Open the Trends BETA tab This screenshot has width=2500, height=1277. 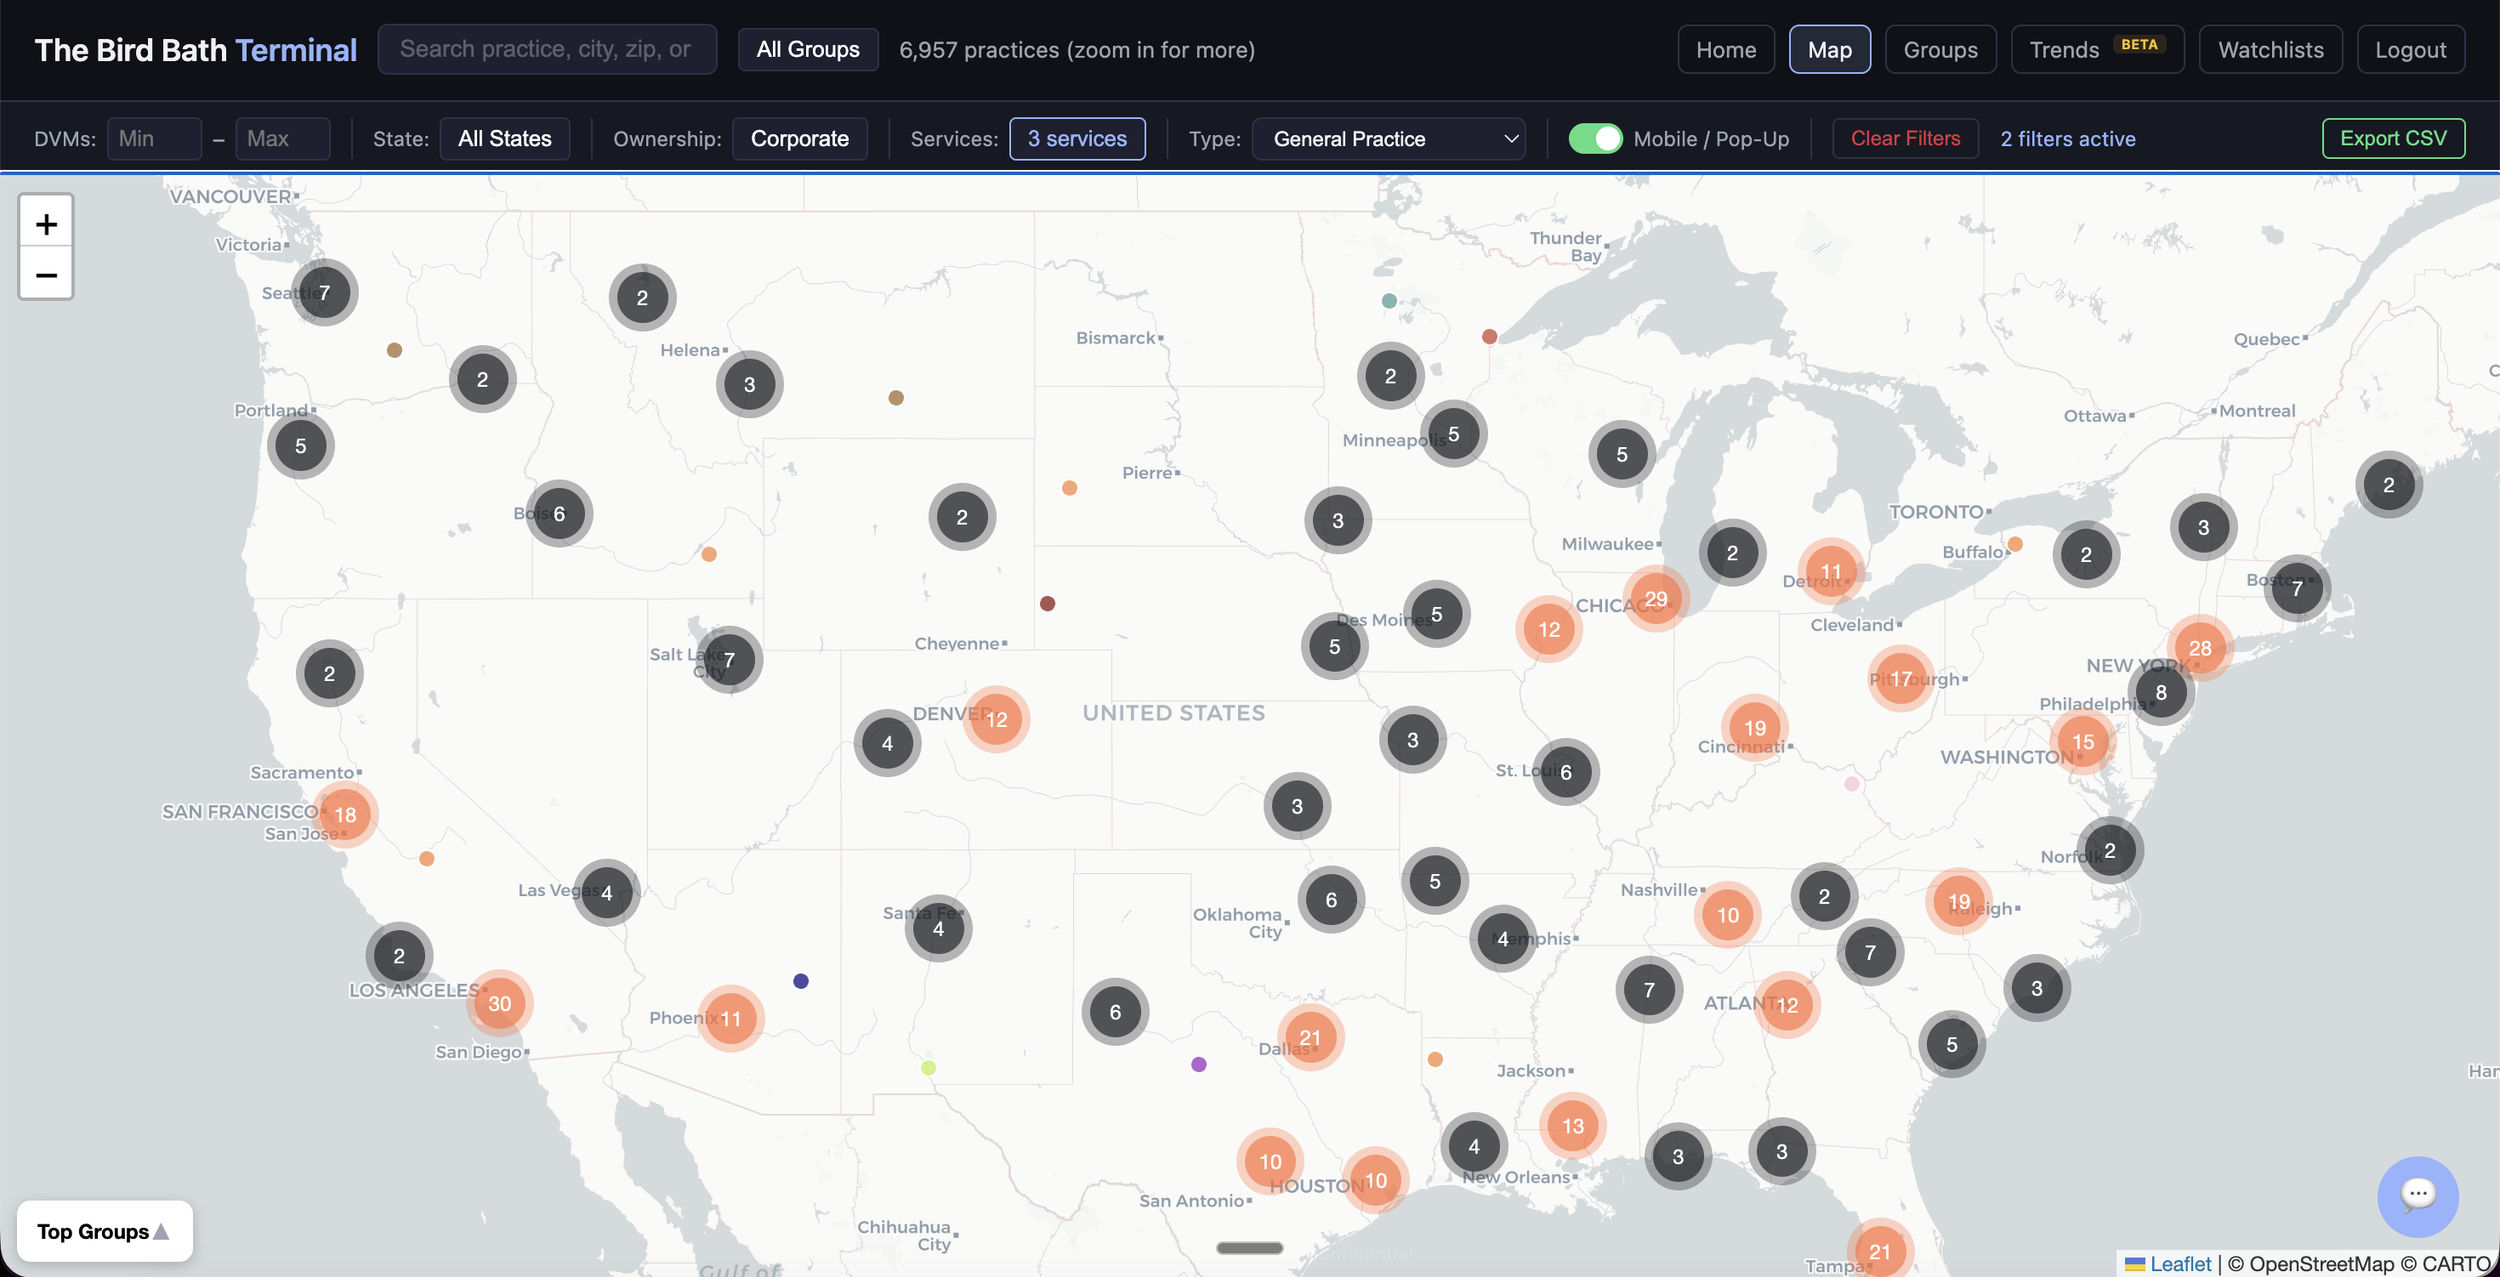pyautogui.click(x=2097, y=50)
